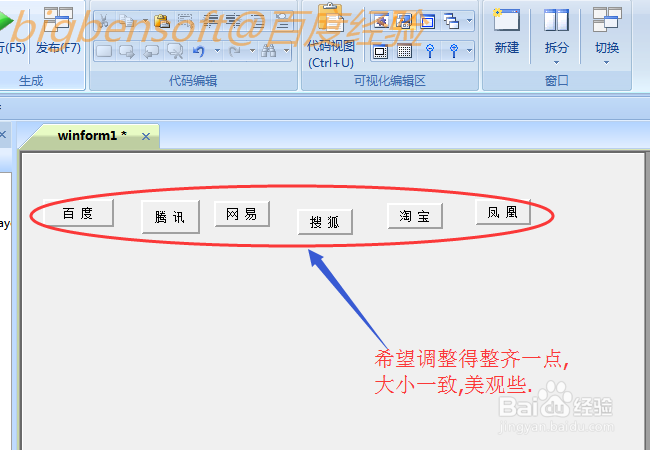650x450 pixels.
Task: Click the third text-lines format icon
Action: (x=258, y=21)
